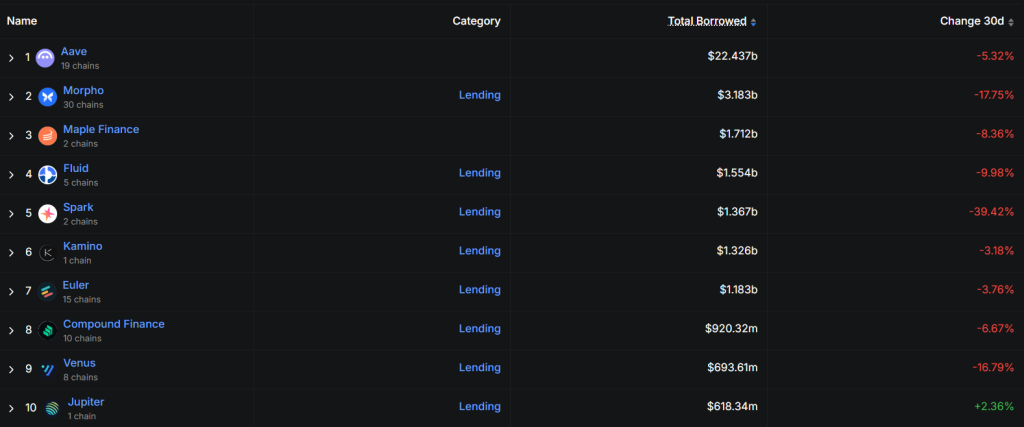Expand the Morpho row chevron
Screen dimensions: 1024x427
tap(11, 97)
